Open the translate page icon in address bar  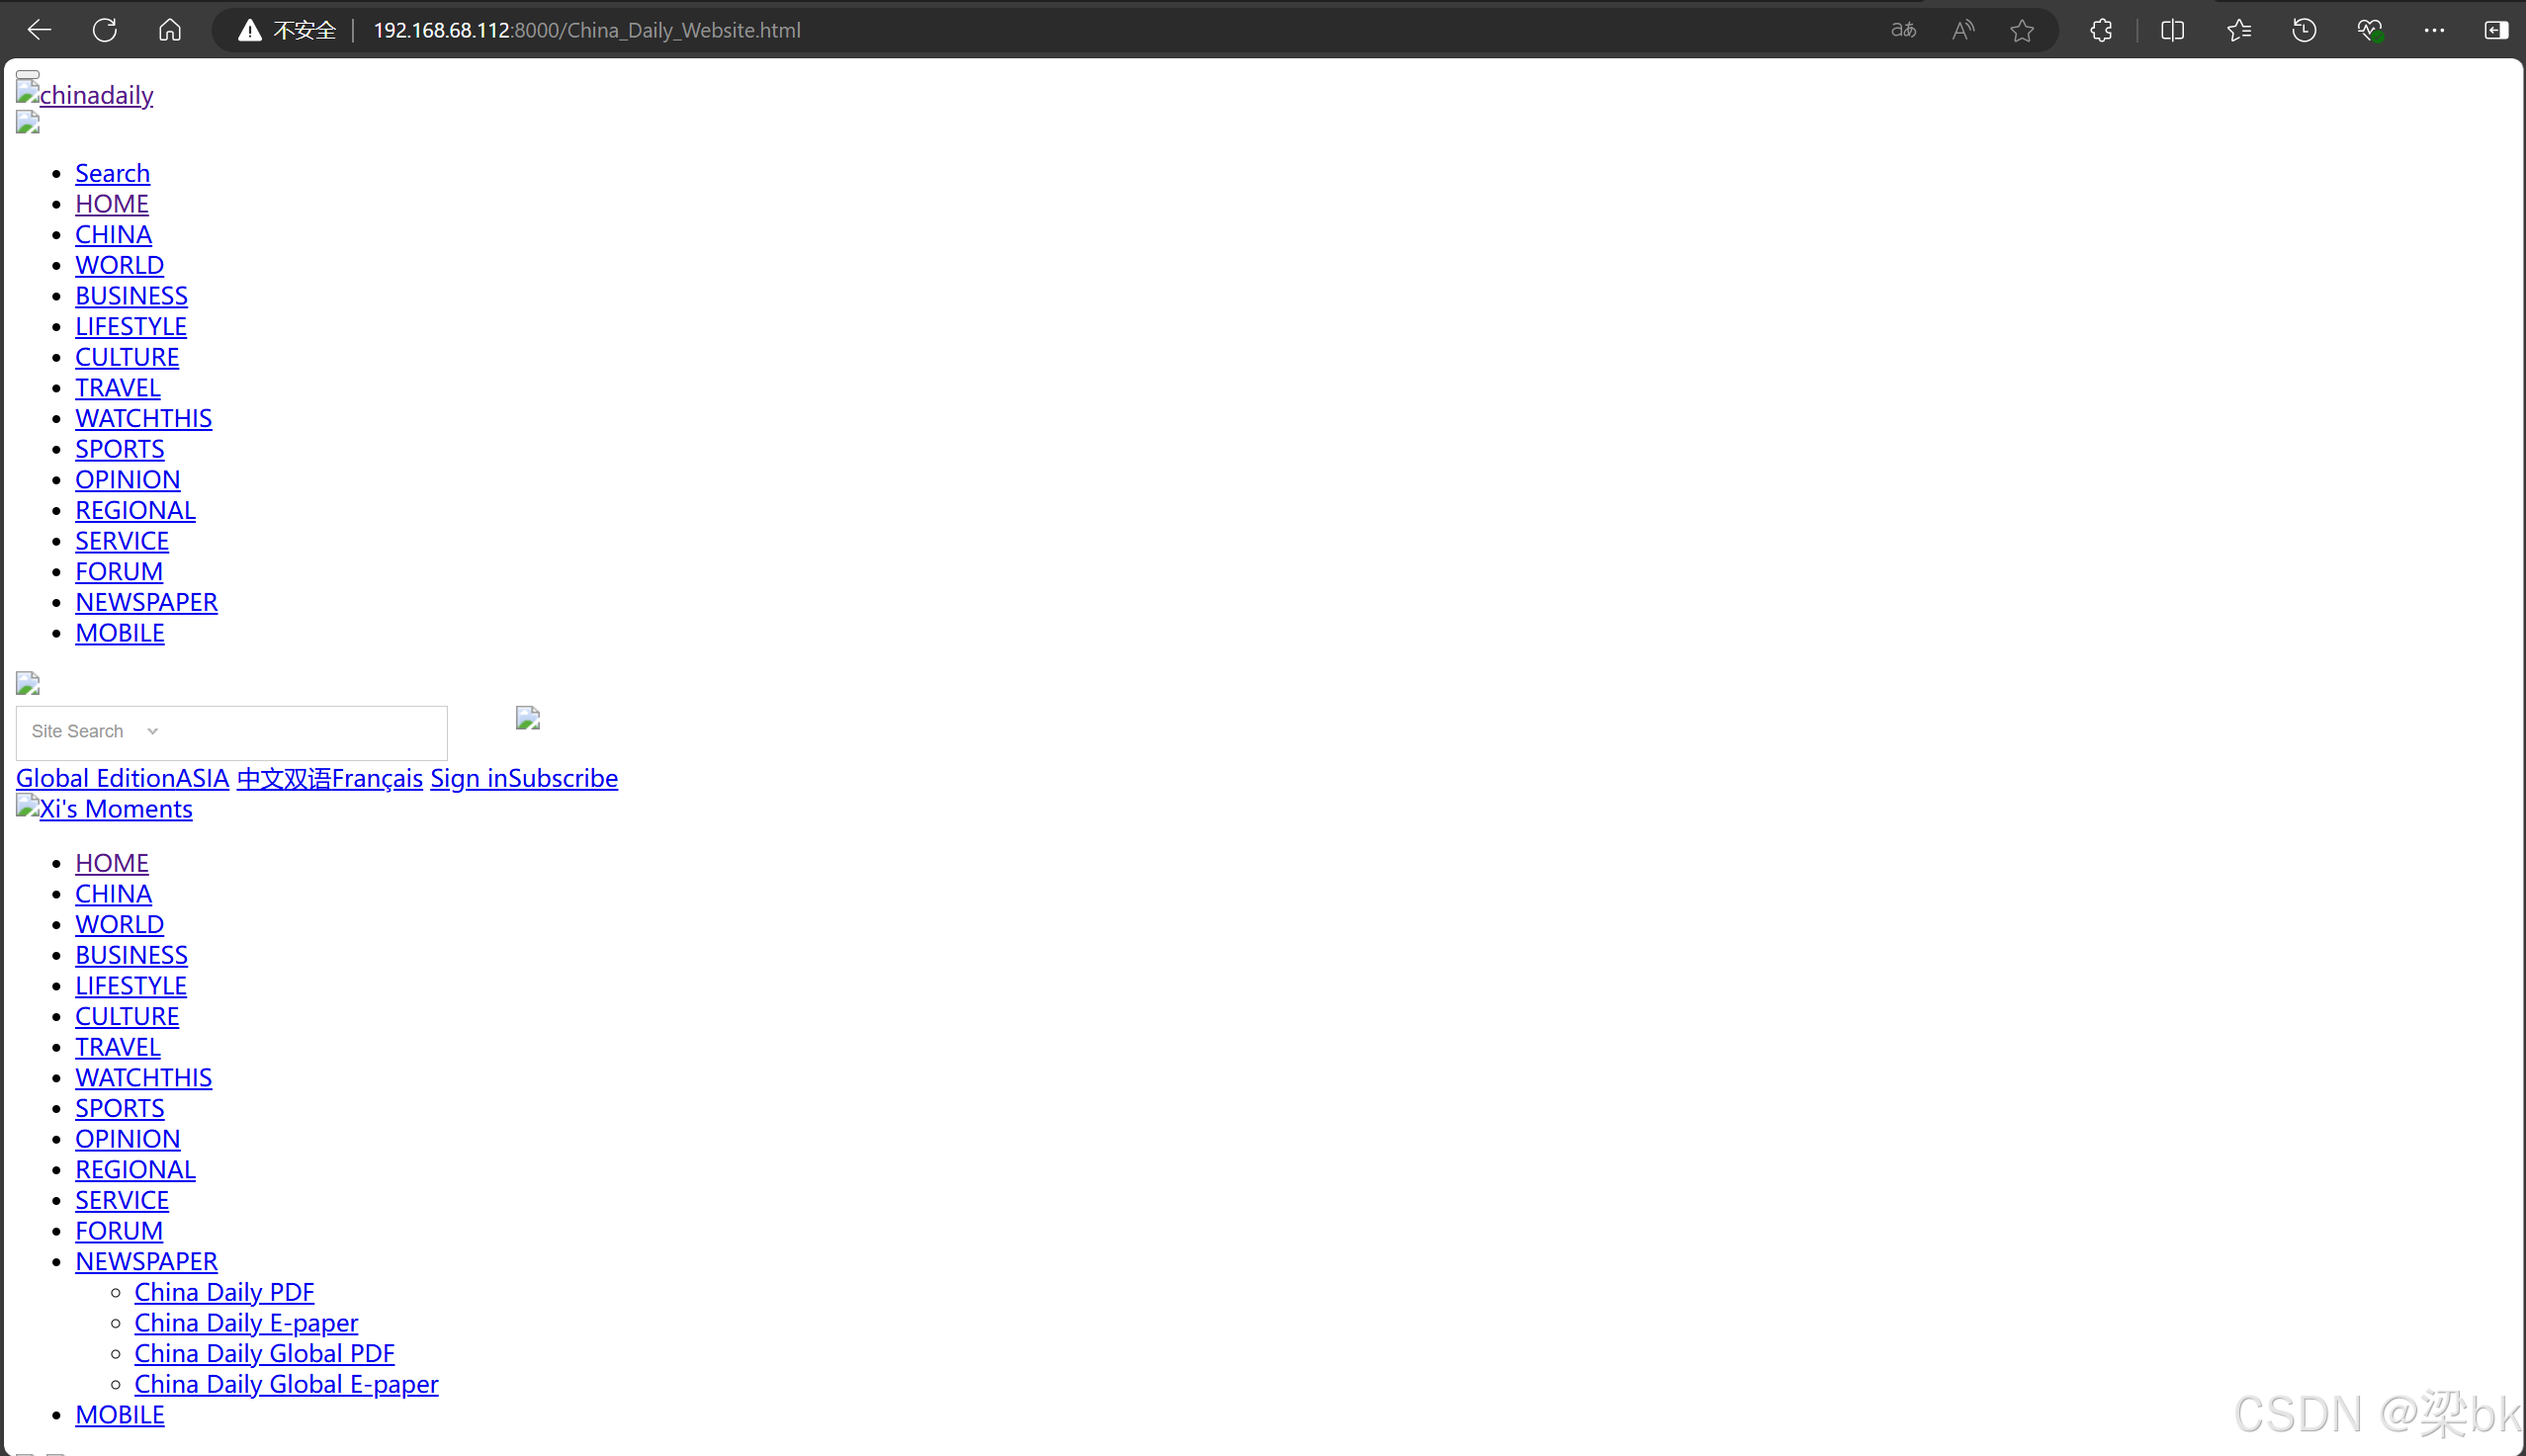[1903, 30]
